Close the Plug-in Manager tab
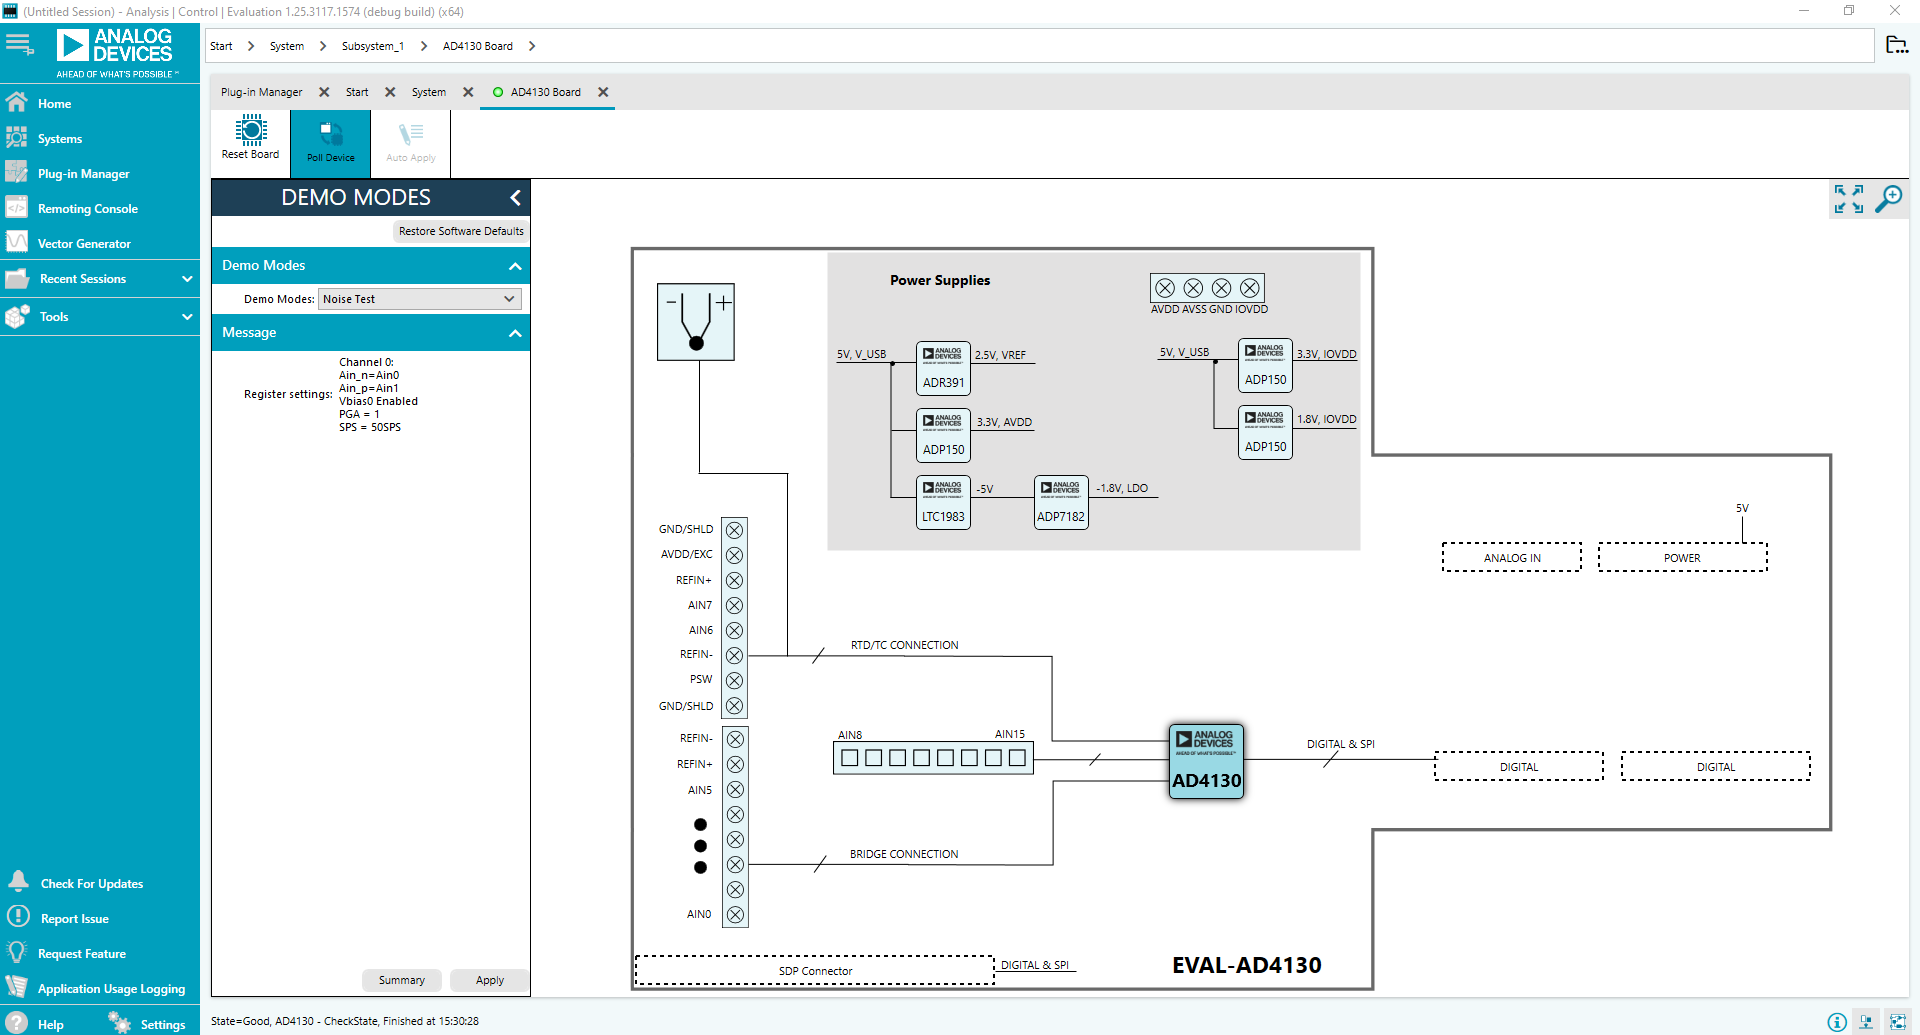The width and height of the screenshot is (1920, 1035). (324, 92)
